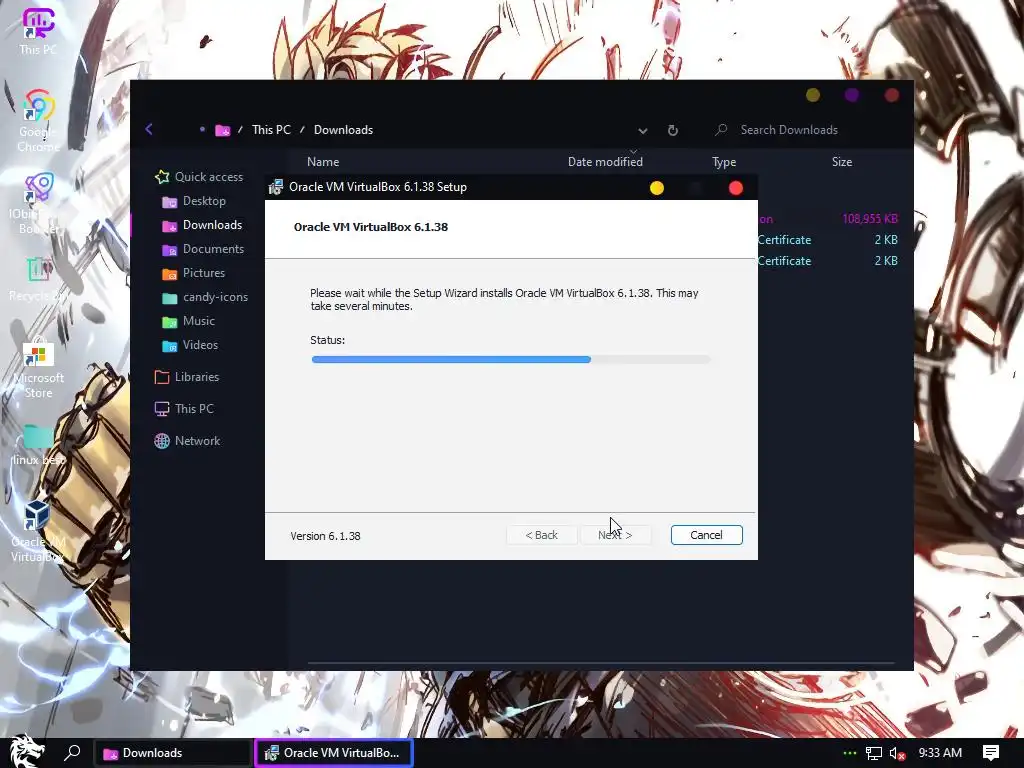Switch to Downloads taskbar window
The height and width of the screenshot is (768, 1024).
[x=173, y=753]
